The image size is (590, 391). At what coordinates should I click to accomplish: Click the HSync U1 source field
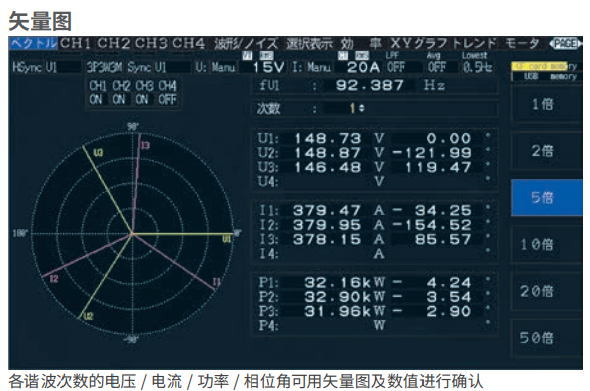coord(46,67)
